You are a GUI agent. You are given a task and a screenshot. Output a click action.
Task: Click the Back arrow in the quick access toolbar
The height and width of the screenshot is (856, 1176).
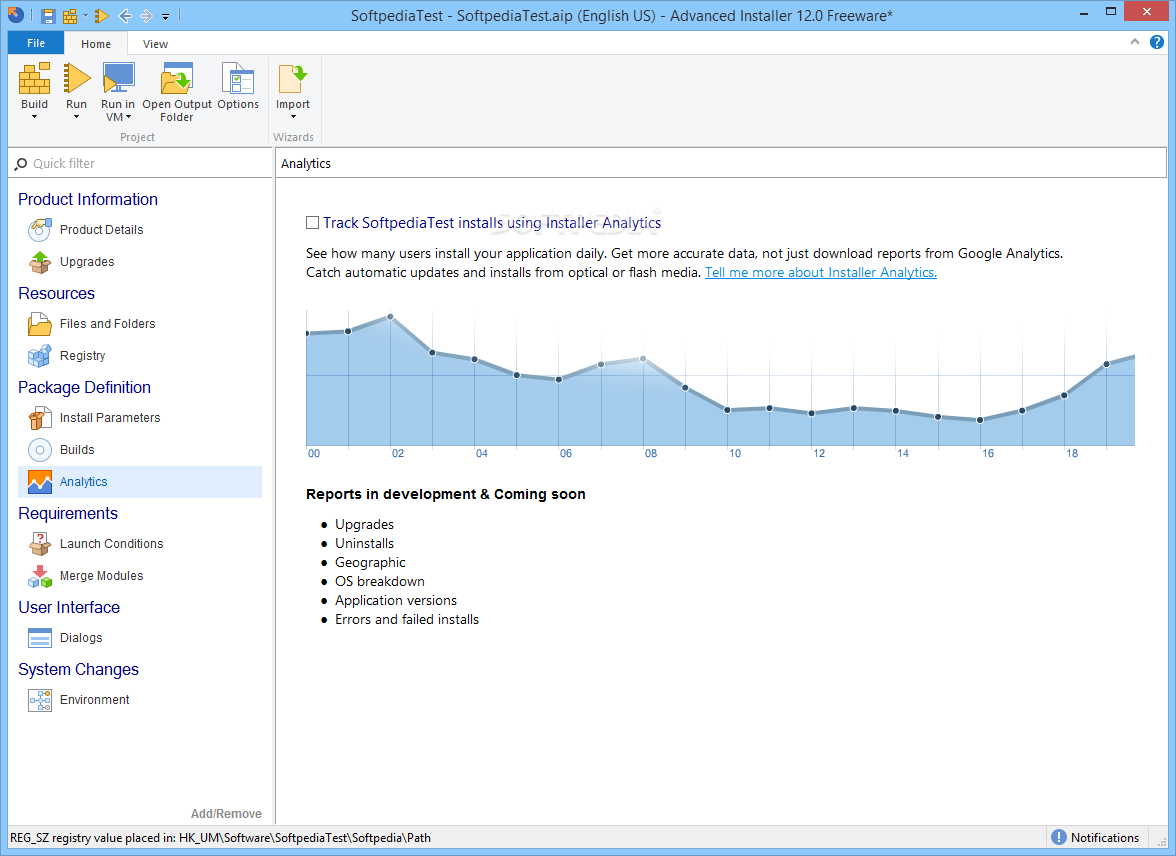125,16
